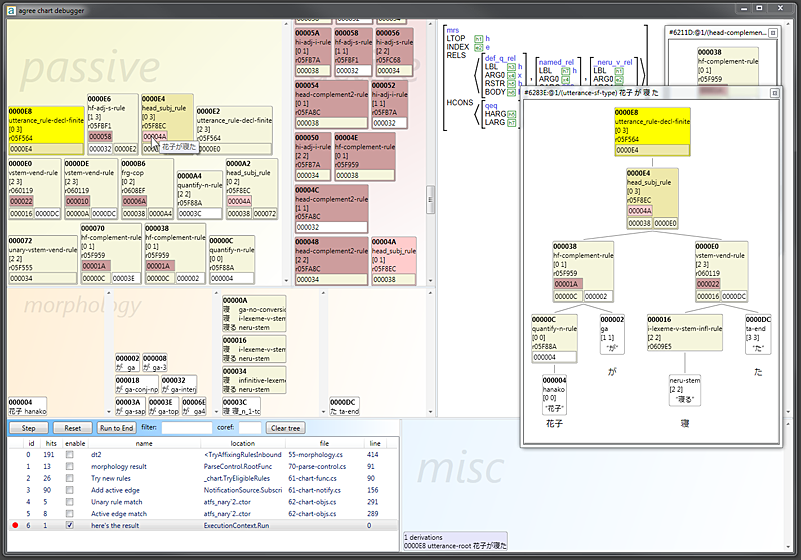Screen dimensions: 801x560
Task: Click neru-stem leaf in tree window
Action: (685, 390)
